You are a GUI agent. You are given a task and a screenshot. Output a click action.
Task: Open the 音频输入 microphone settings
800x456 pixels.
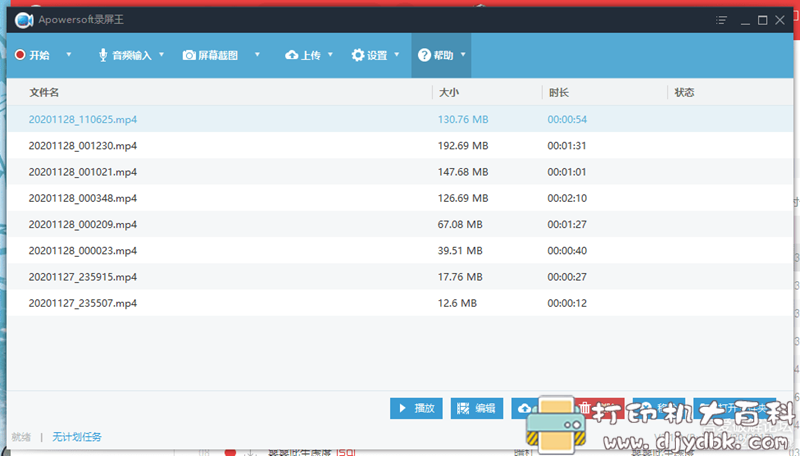coord(125,55)
